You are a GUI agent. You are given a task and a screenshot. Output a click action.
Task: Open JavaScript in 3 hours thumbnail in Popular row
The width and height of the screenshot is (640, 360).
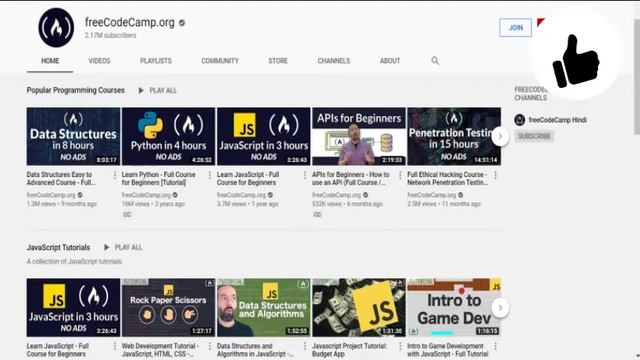click(264, 136)
